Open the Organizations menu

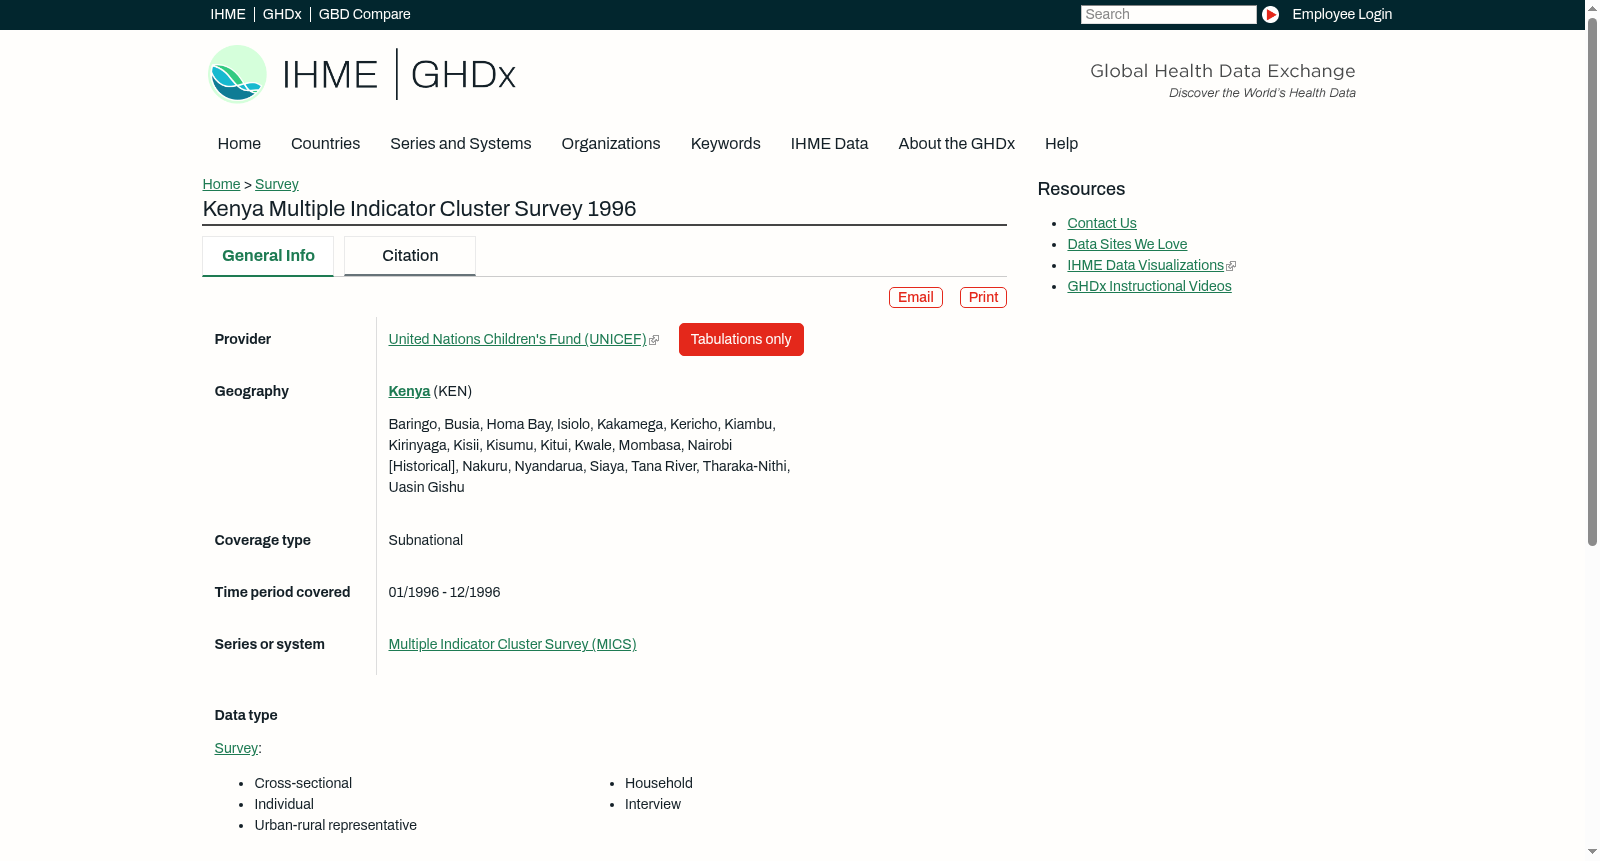[x=611, y=144]
